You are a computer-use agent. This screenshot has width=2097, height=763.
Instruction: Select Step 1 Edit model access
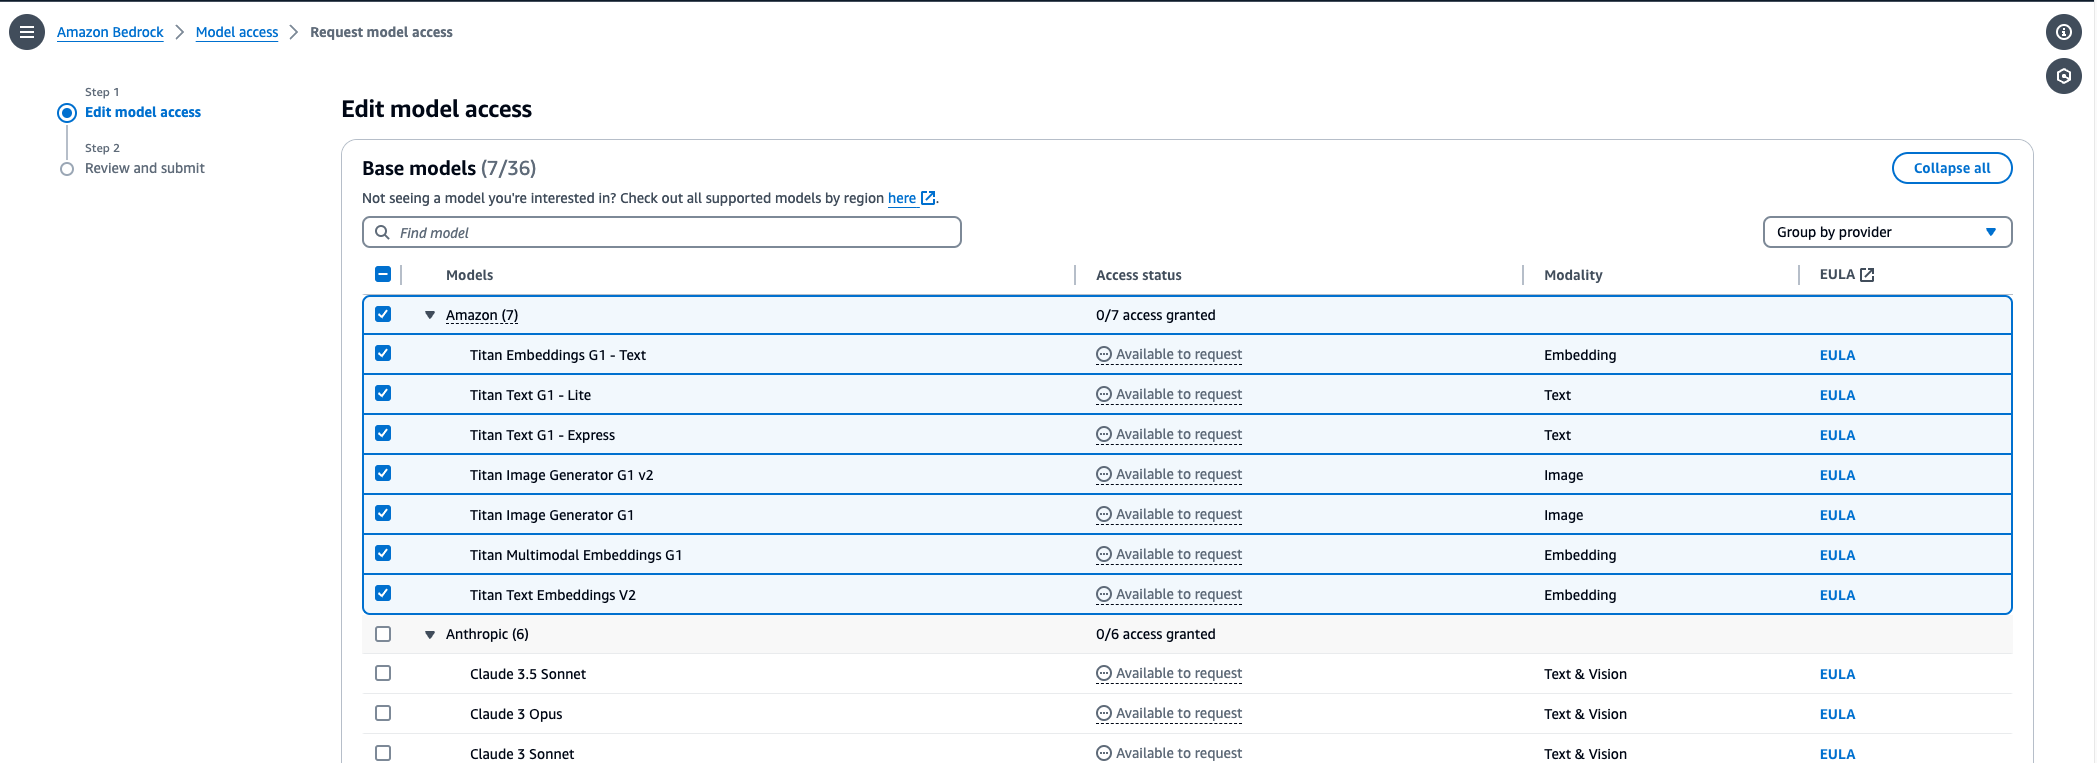(143, 112)
